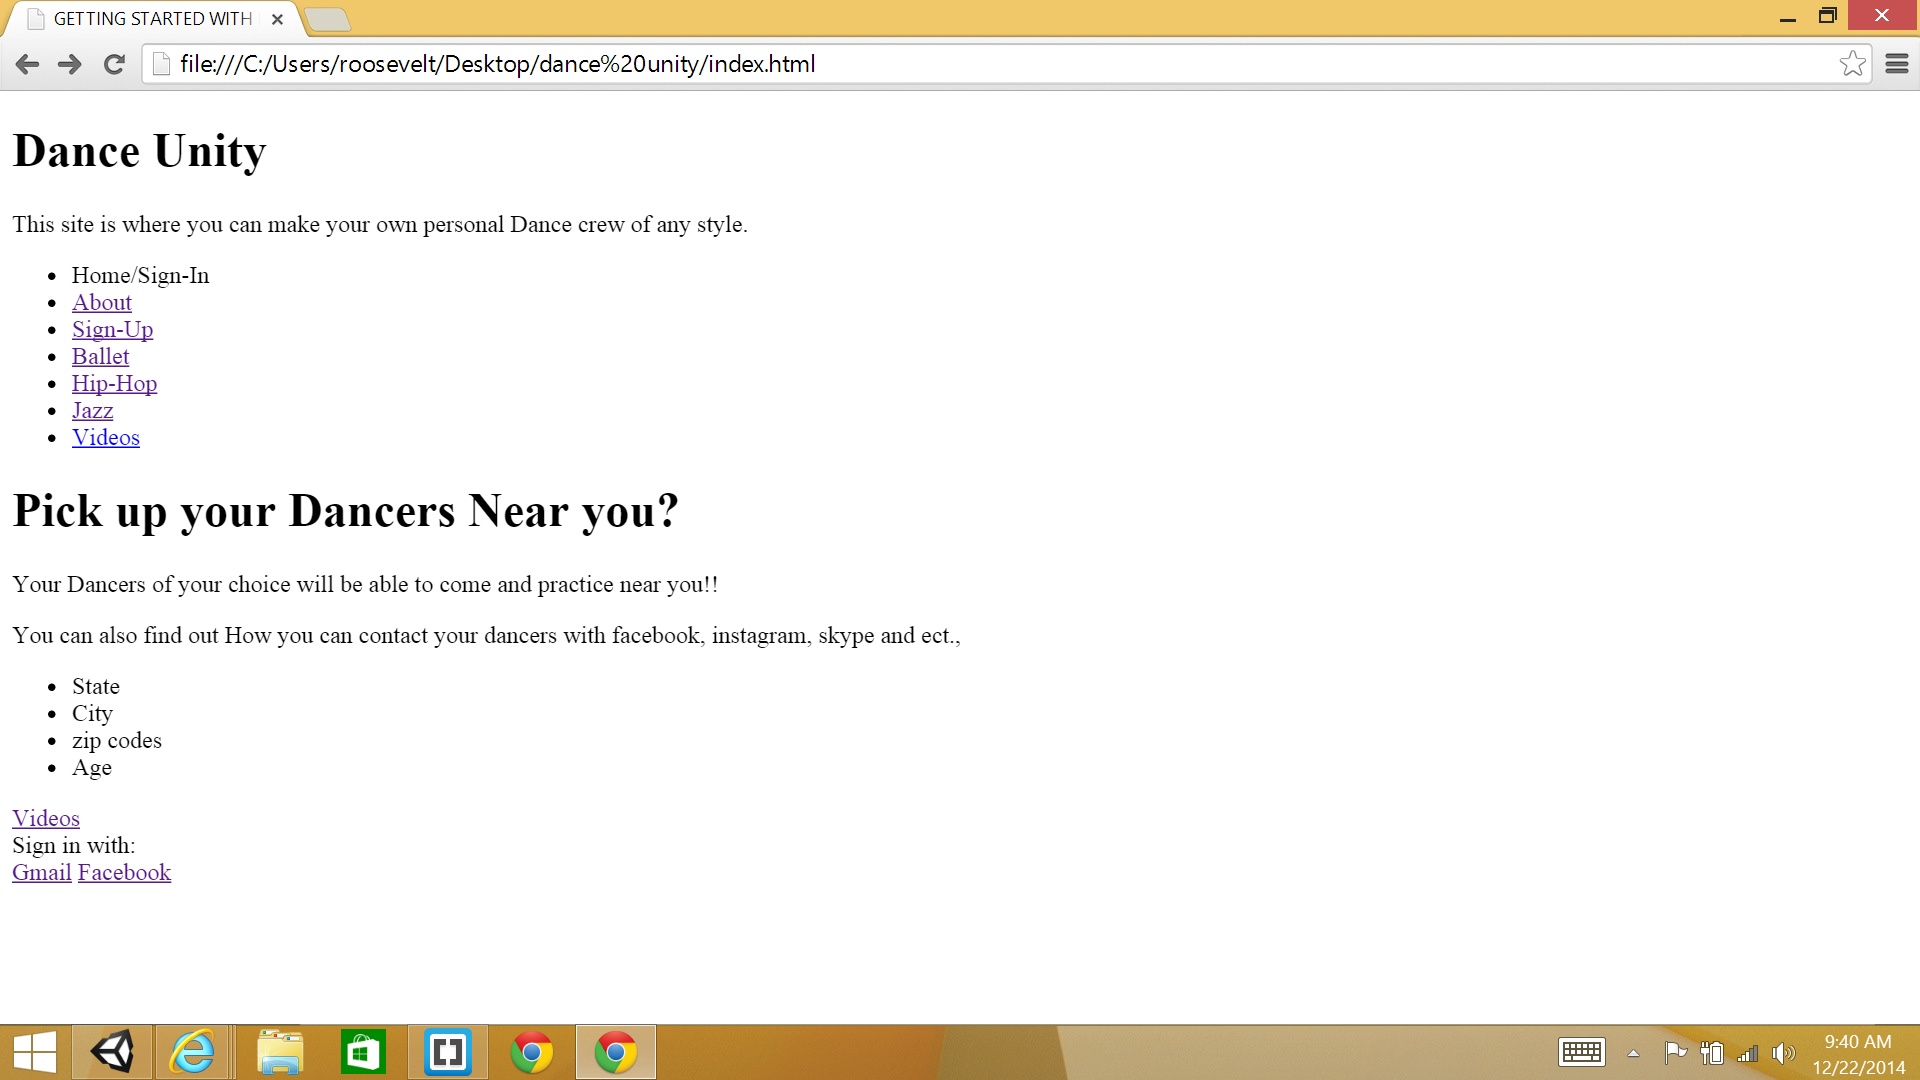The height and width of the screenshot is (1080, 1920).
Task: Reload the page with the refresh icon
Action: click(114, 64)
